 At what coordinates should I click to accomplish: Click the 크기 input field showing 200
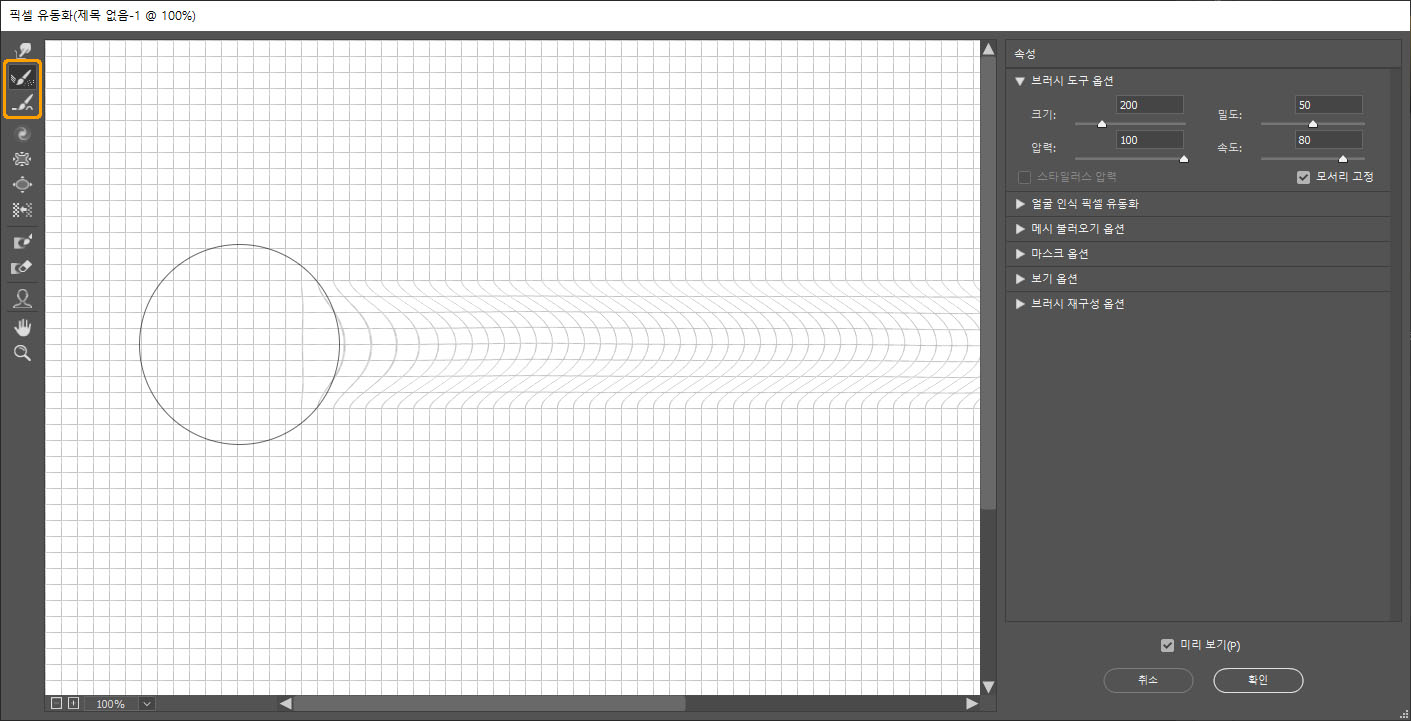pos(1149,105)
